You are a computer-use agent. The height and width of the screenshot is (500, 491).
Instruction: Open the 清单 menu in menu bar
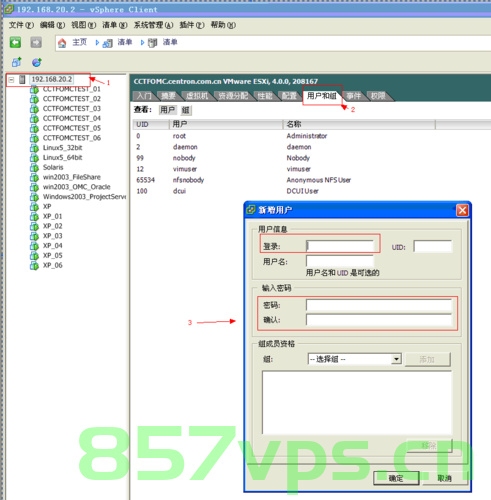115,25
